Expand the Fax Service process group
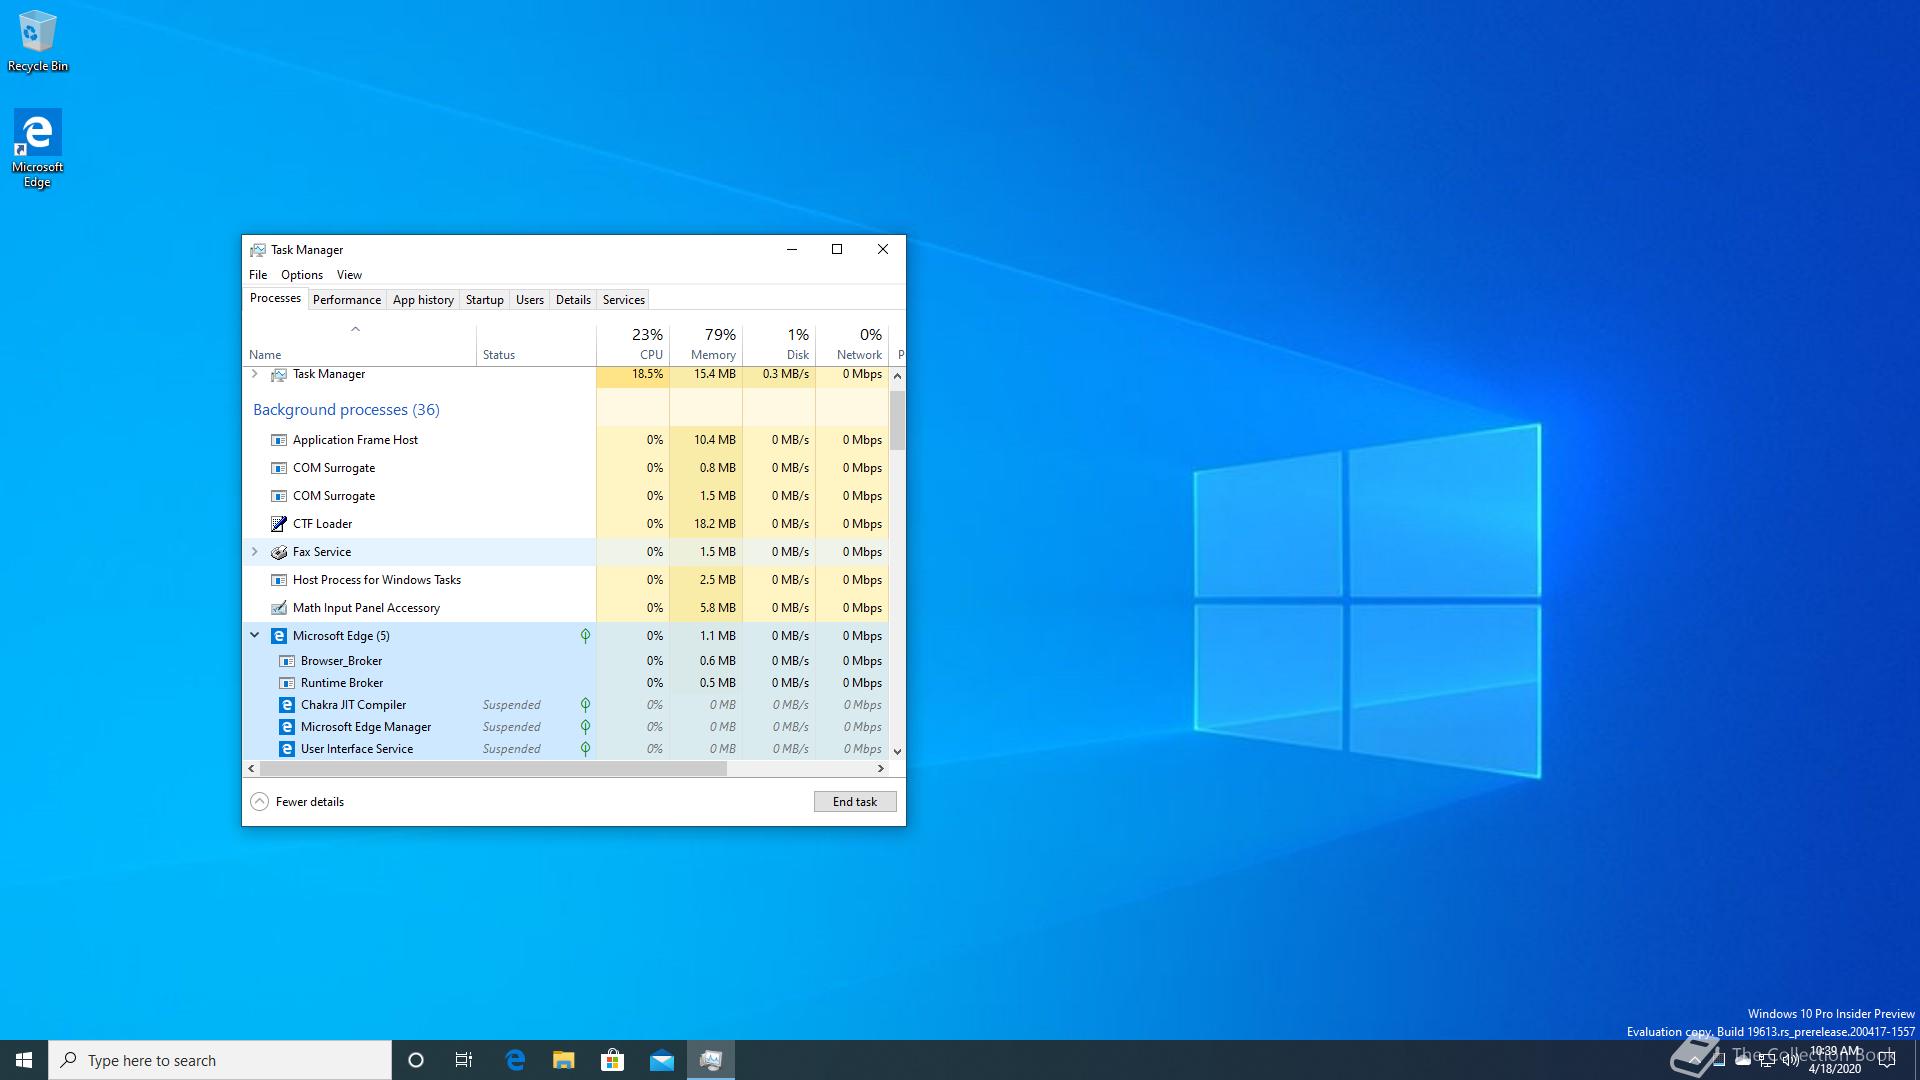 click(x=255, y=552)
